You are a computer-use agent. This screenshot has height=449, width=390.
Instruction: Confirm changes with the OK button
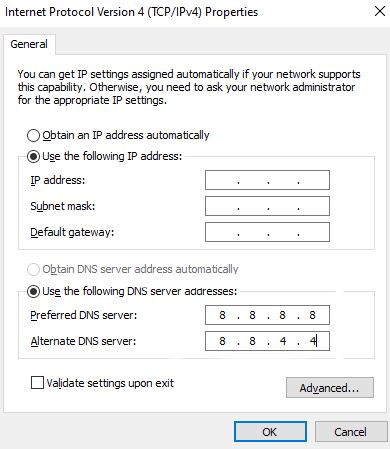pos(270,432)
